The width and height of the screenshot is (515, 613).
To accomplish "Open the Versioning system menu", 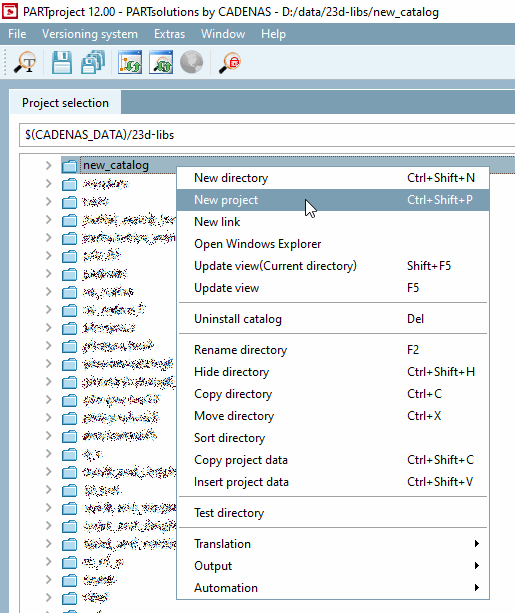I will [x=90, y=34].
